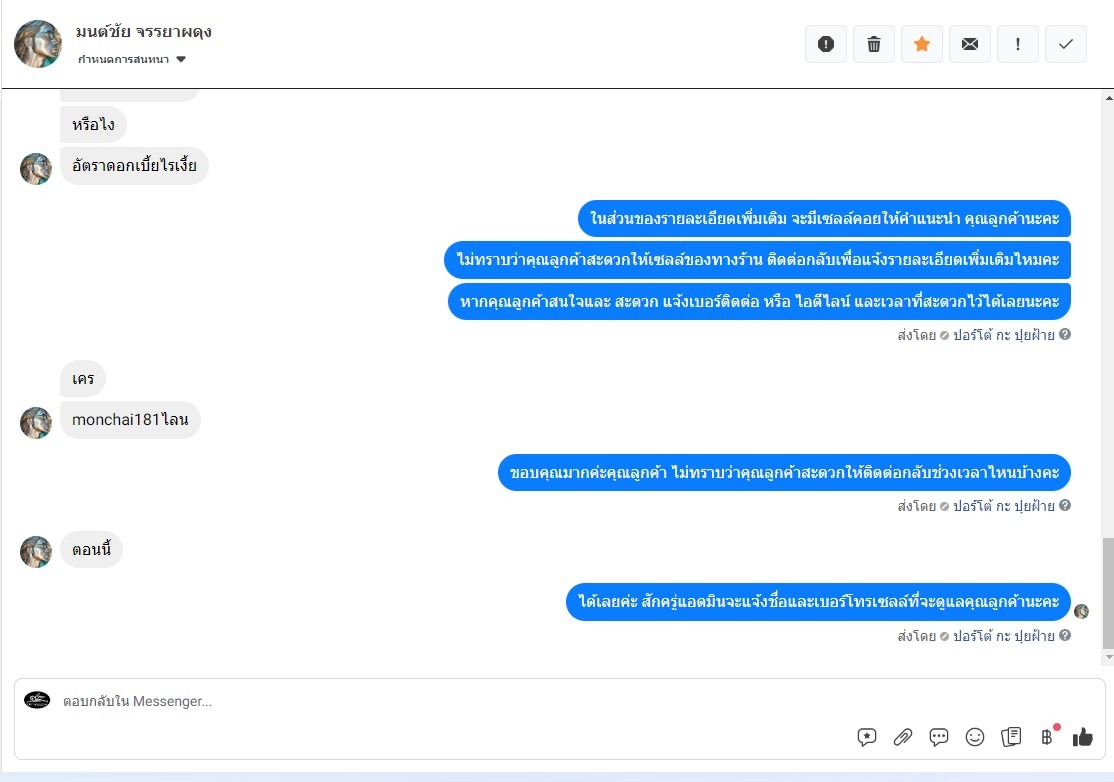Mark the conversation as spam
Screen dimensions: 1114x782
click(826, 44)
